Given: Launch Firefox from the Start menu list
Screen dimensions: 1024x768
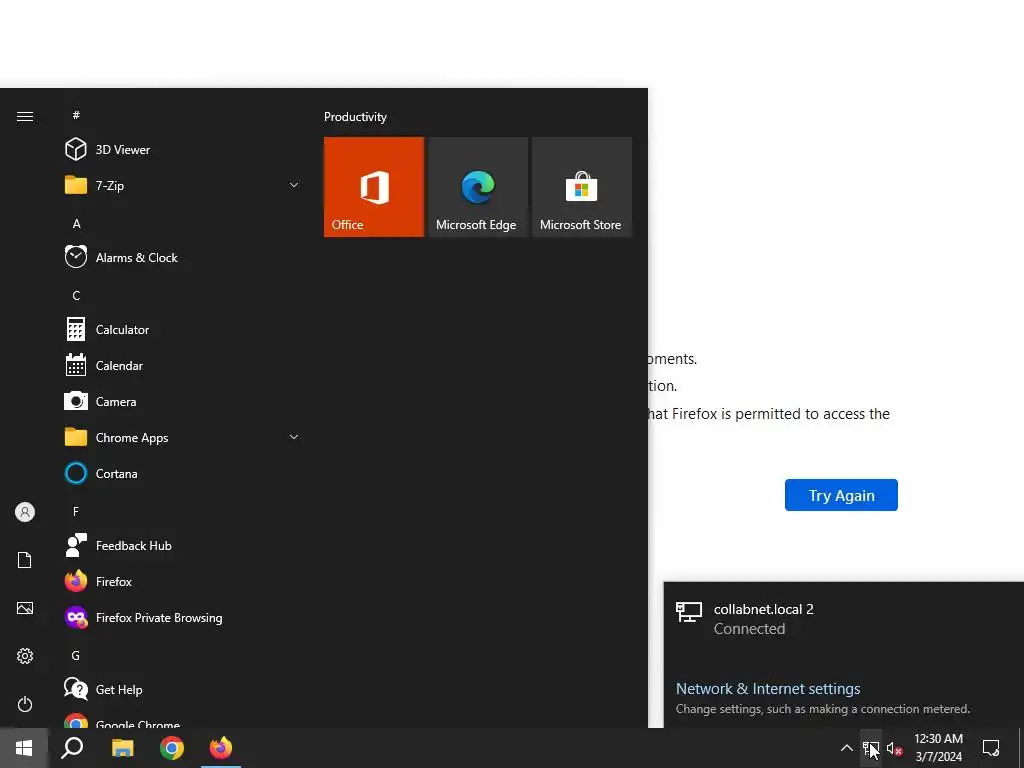Looking at the screenshot, I should click(182, 581).
